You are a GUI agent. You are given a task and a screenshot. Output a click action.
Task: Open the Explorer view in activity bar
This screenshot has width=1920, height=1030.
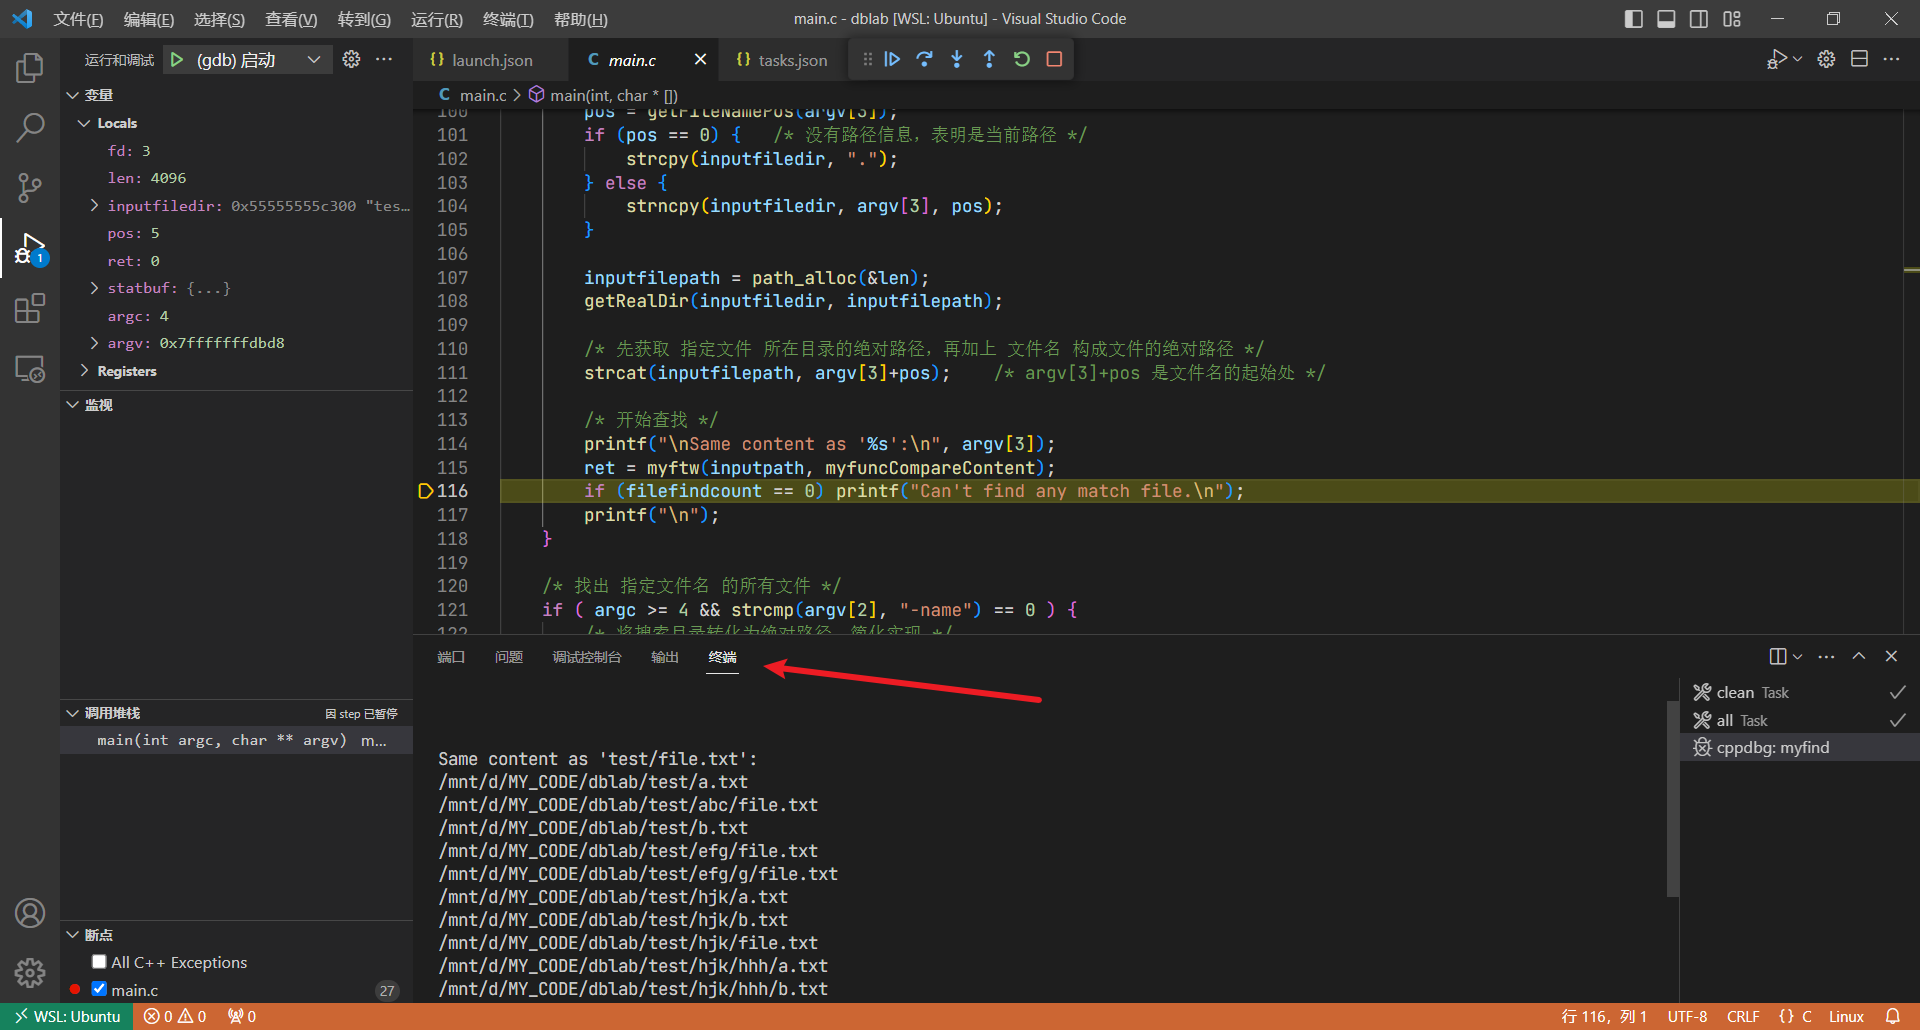tap(30, 68)
